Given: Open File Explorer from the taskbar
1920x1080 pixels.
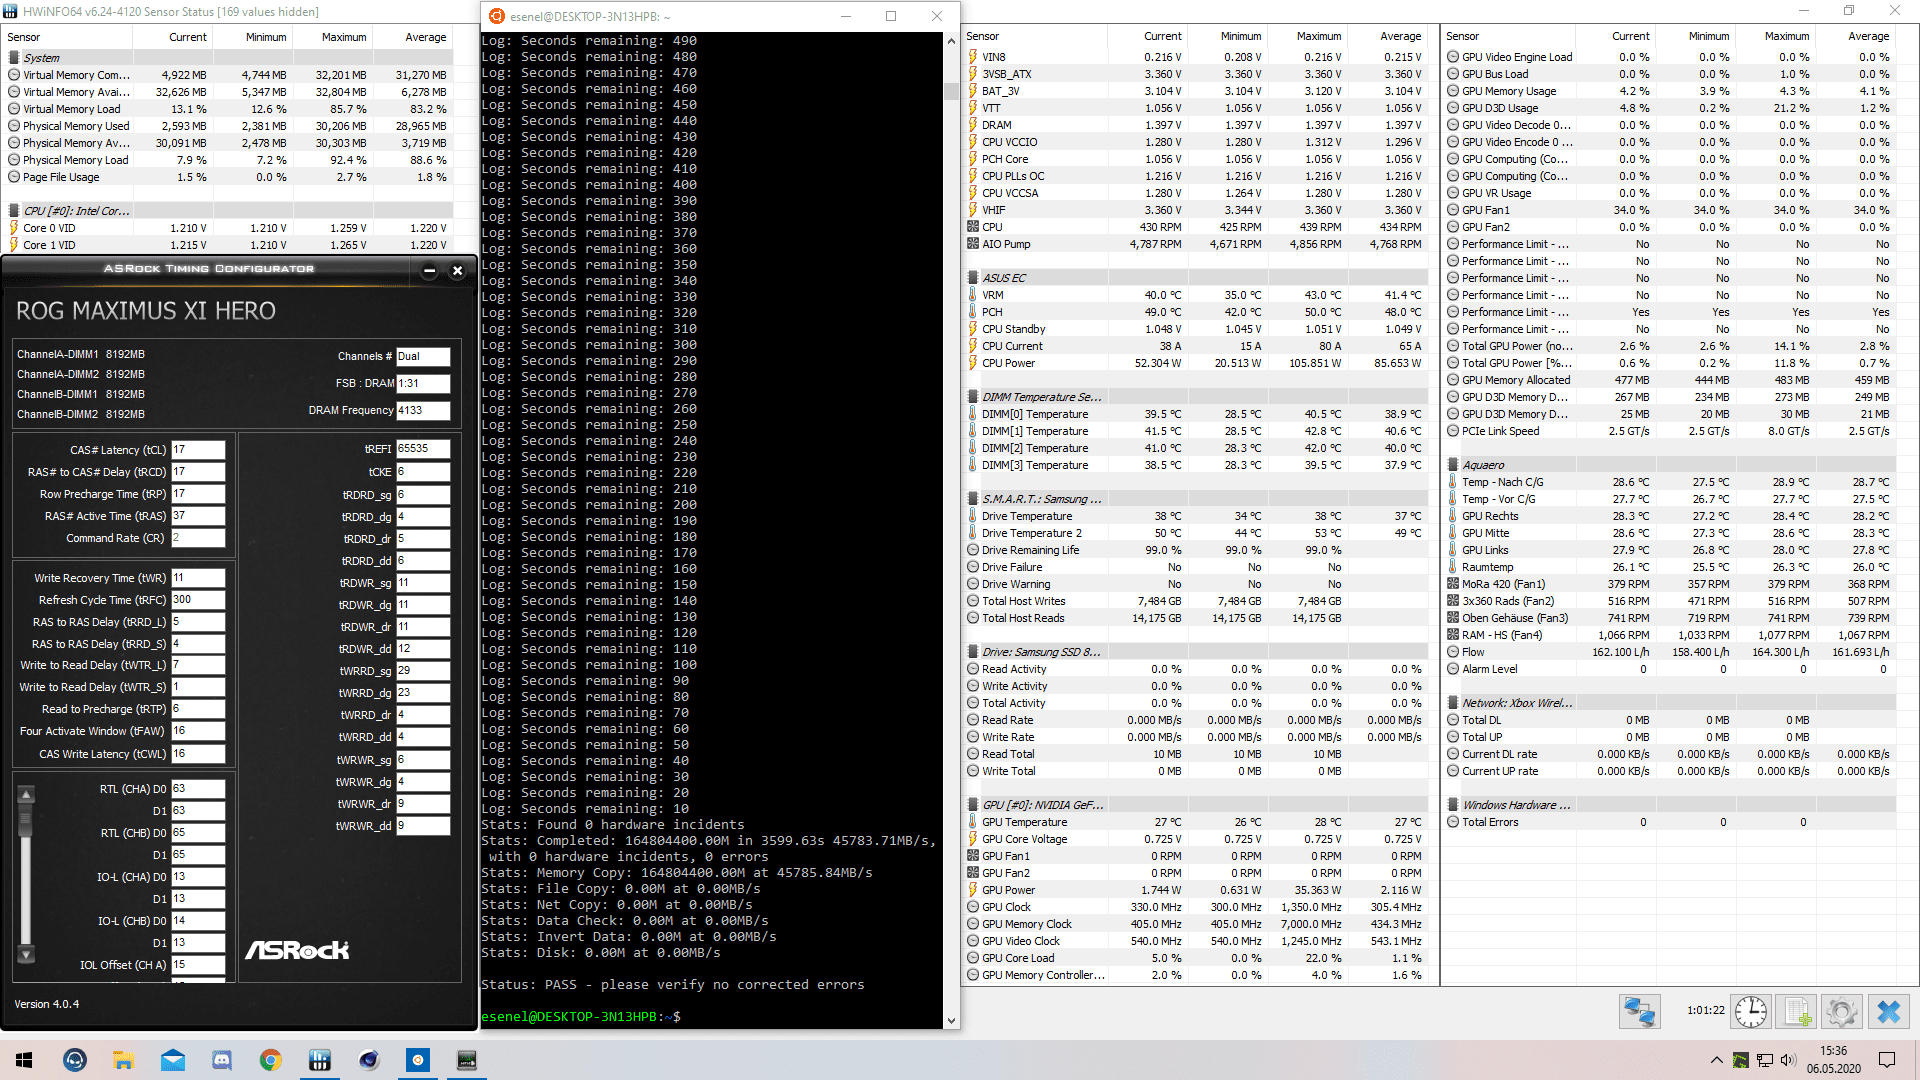Looking at the screenshot, I should [123, 1060].
